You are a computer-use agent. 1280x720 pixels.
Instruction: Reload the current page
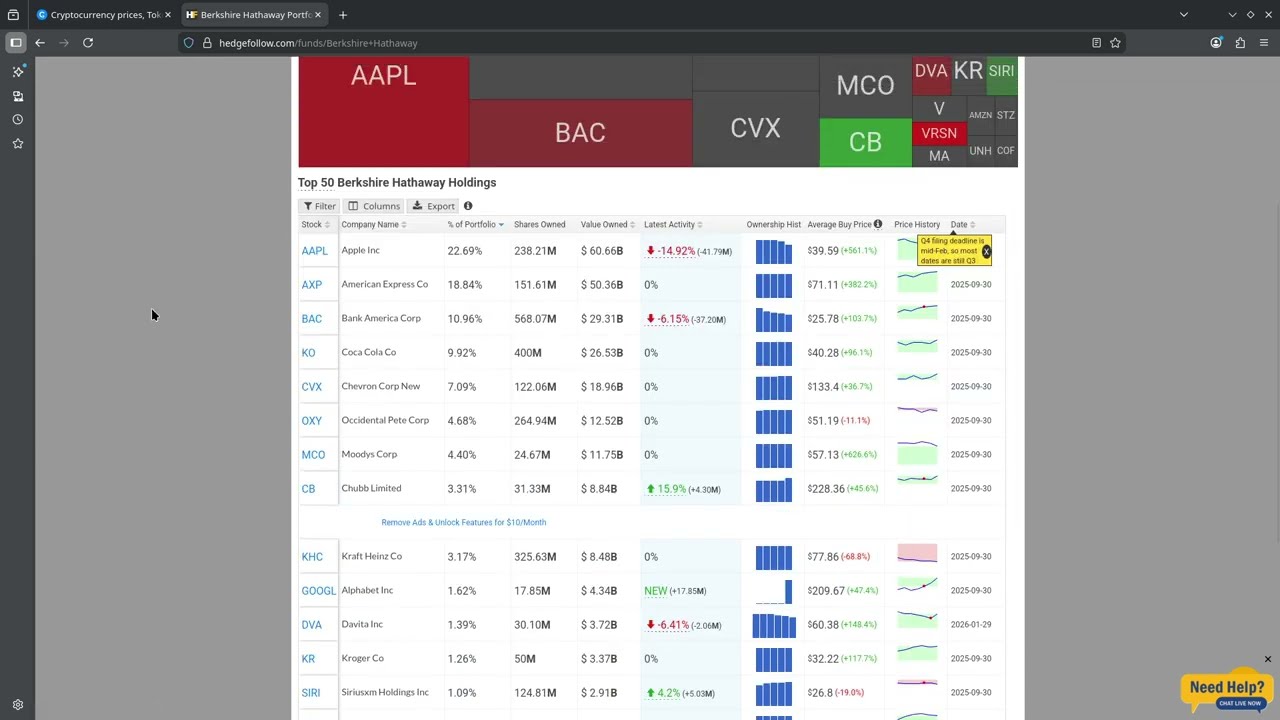point(88,43)
